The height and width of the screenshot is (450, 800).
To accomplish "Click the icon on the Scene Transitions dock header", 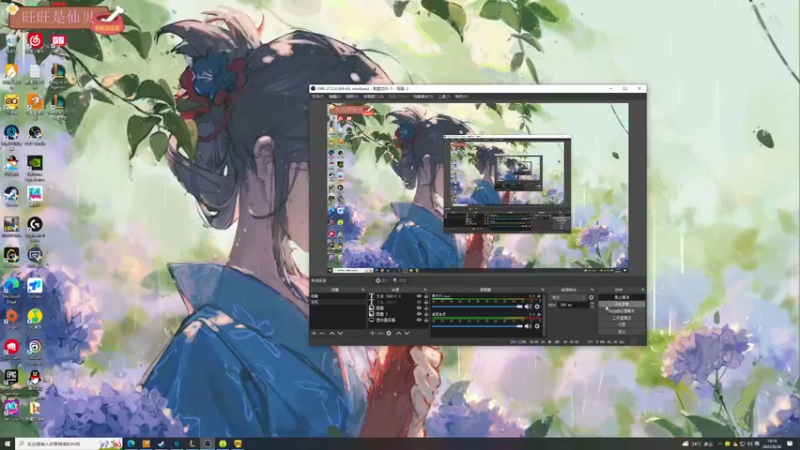I will pos(592,290).
